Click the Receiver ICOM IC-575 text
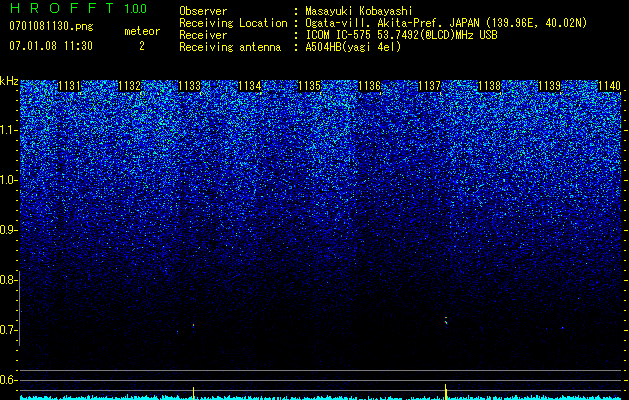Screen dimensions: 629x400 pos(401,35)
